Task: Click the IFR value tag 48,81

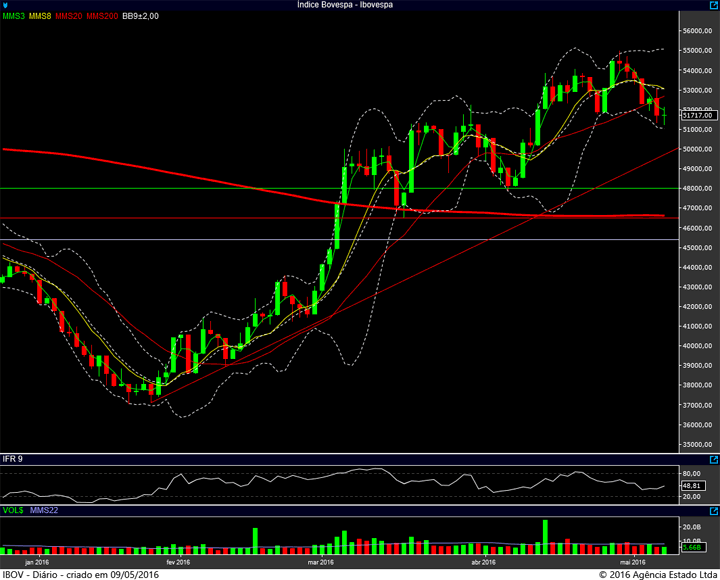Action: pos(692,485)
